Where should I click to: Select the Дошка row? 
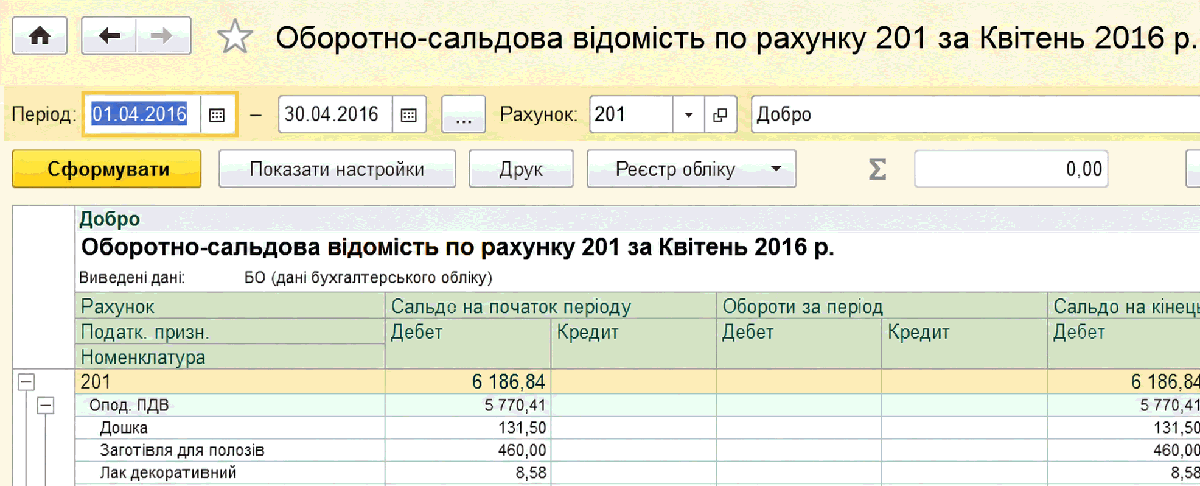tap(230, 428)
